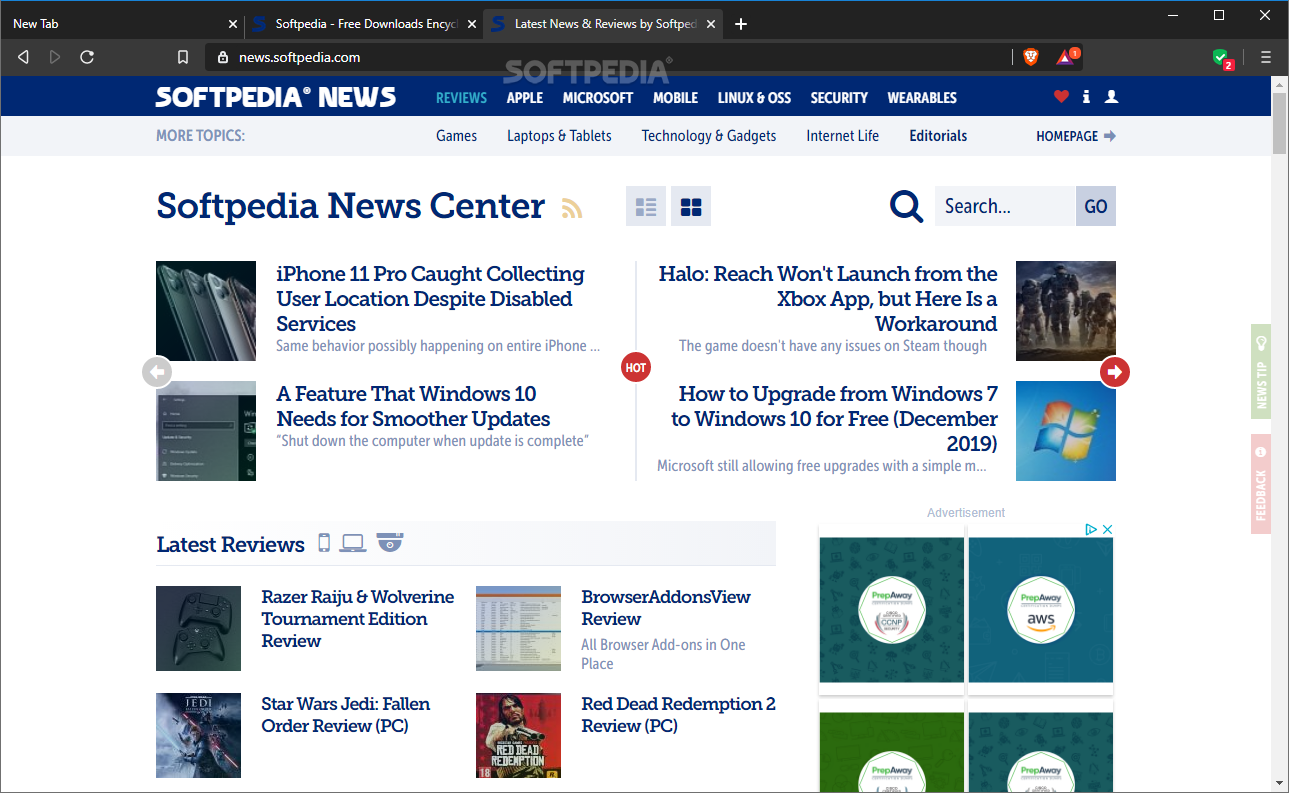
Task: Close the advertisement with X icon
Action: (x=1107, y=529)
